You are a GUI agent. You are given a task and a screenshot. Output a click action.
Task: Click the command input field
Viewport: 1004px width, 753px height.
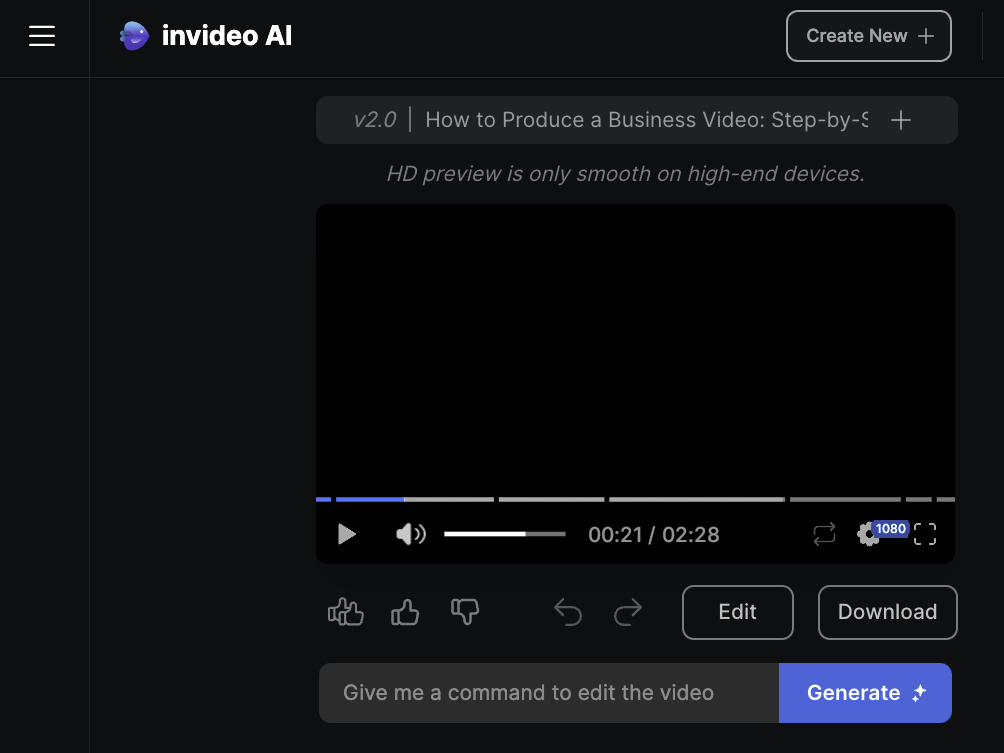(x=548, y=692)
